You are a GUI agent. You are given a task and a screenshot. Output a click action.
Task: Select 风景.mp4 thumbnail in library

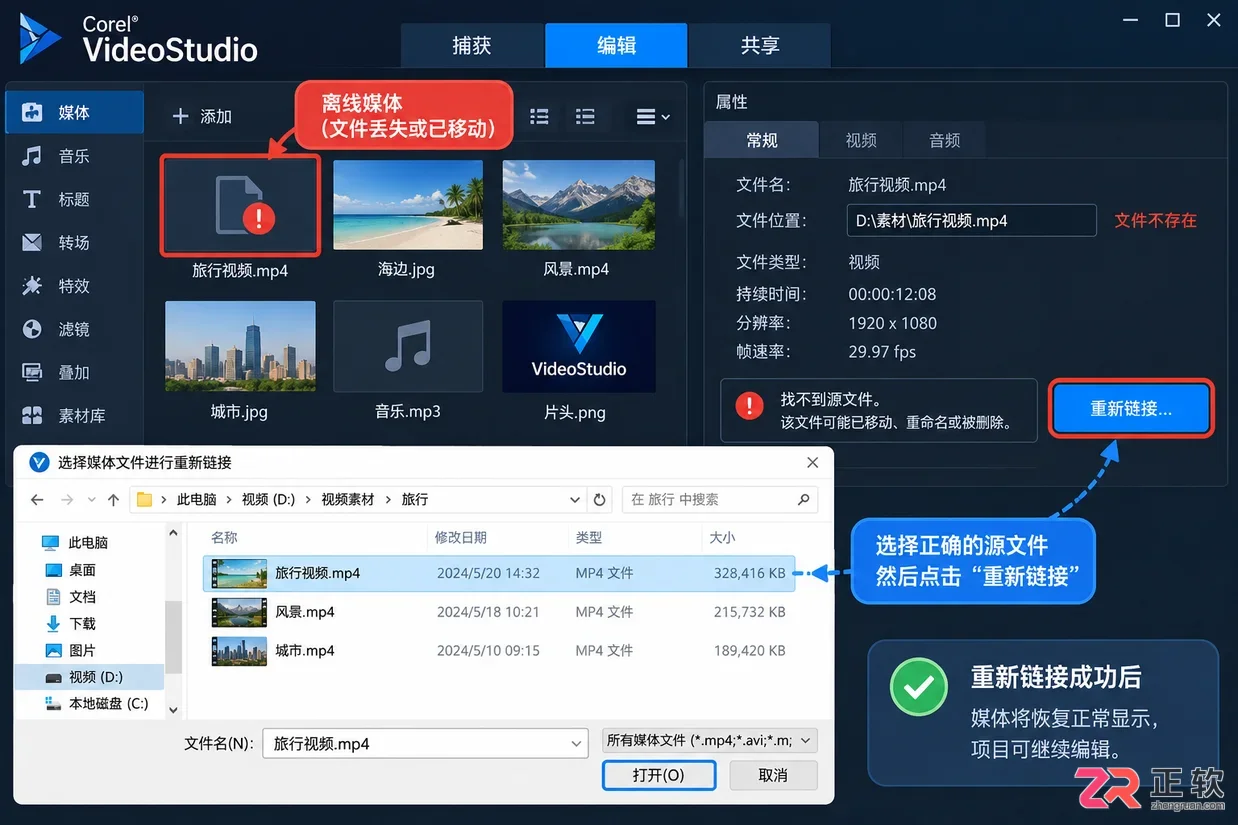579,205
